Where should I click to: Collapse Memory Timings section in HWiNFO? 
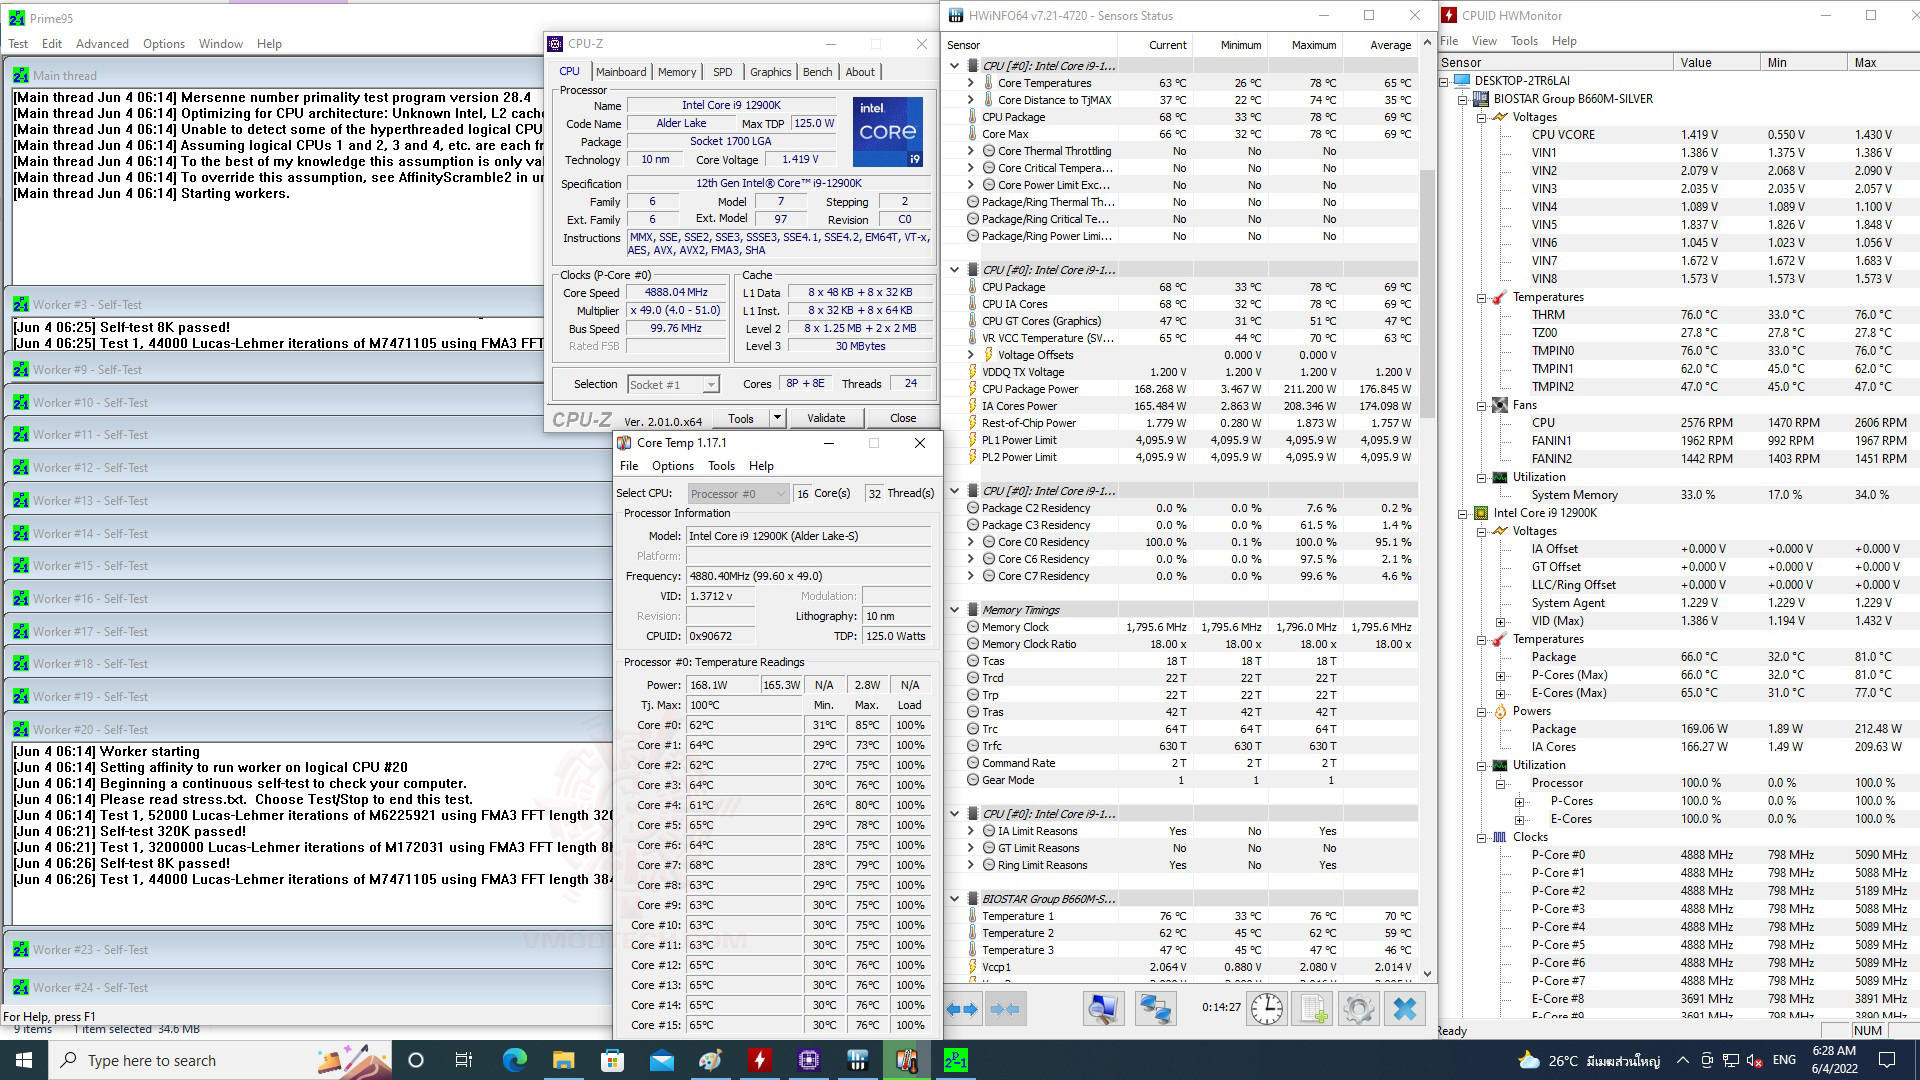(955, 610)
